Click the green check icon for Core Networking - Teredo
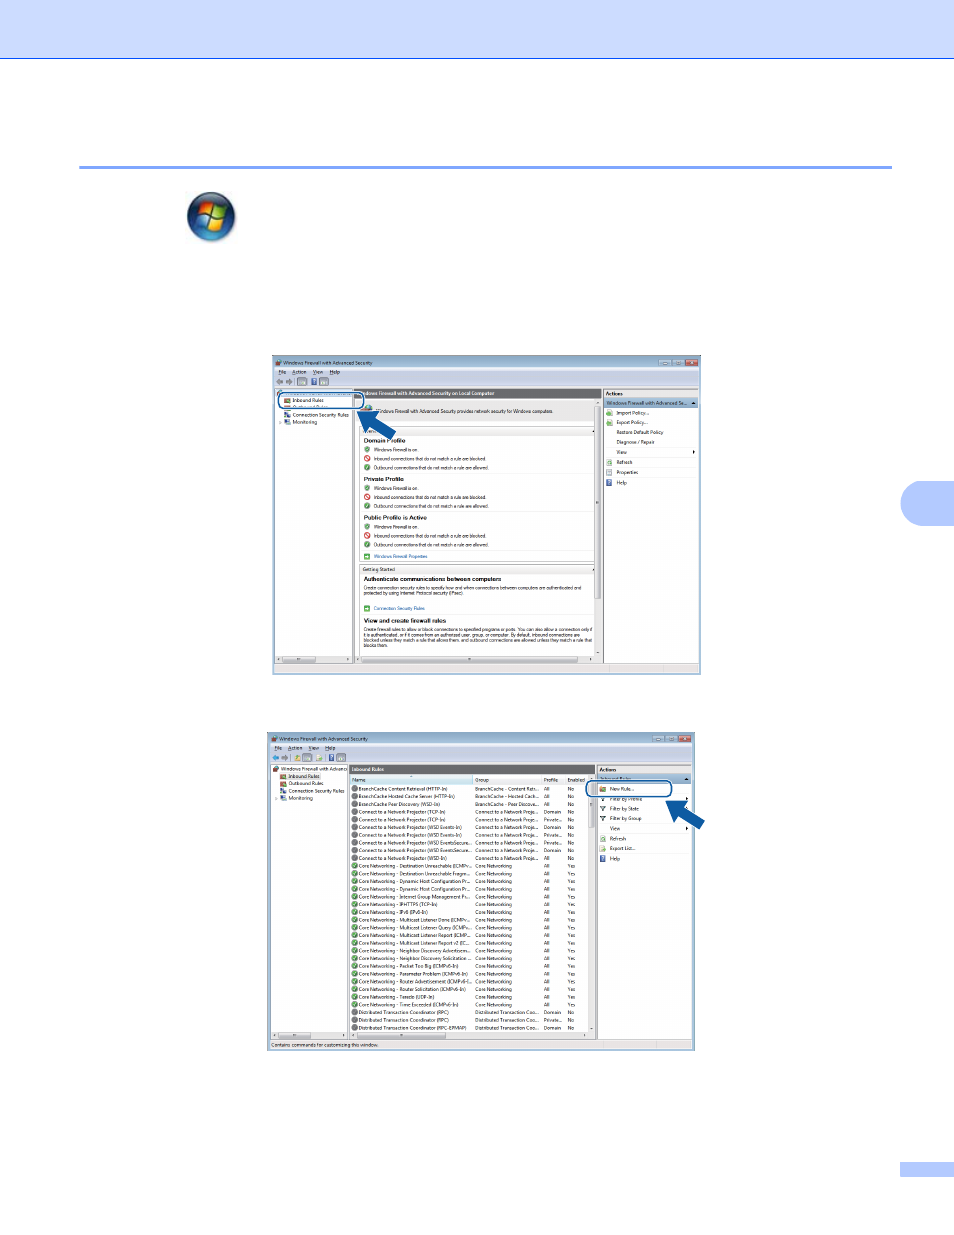 point(355,997)
